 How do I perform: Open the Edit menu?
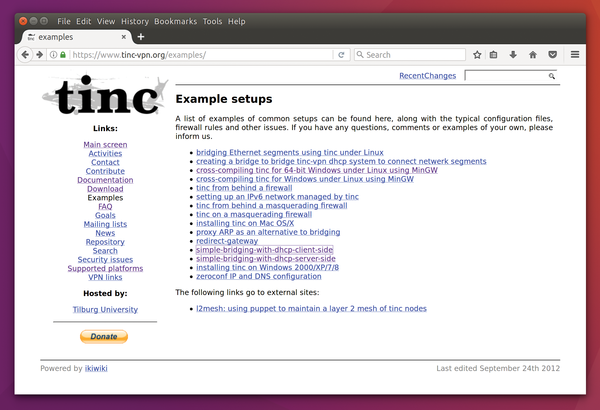(83, 21)
